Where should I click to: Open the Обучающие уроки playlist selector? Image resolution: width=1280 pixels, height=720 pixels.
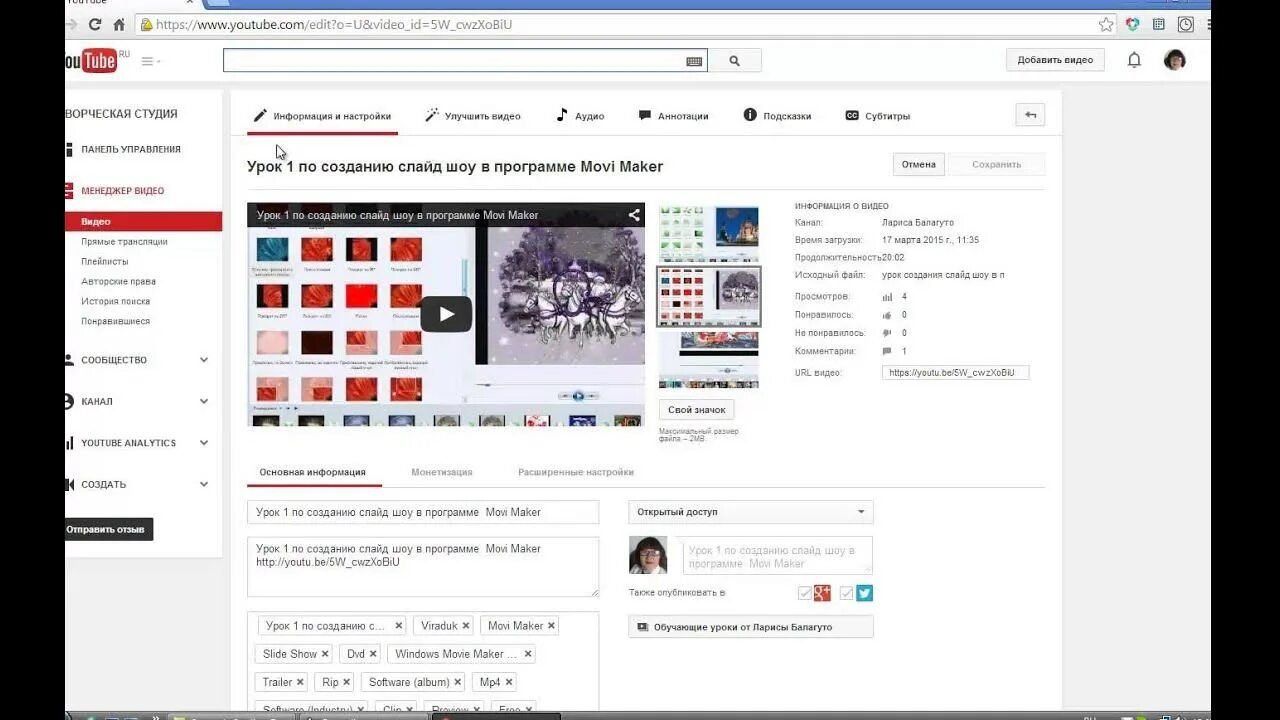[x=751, y=627]
